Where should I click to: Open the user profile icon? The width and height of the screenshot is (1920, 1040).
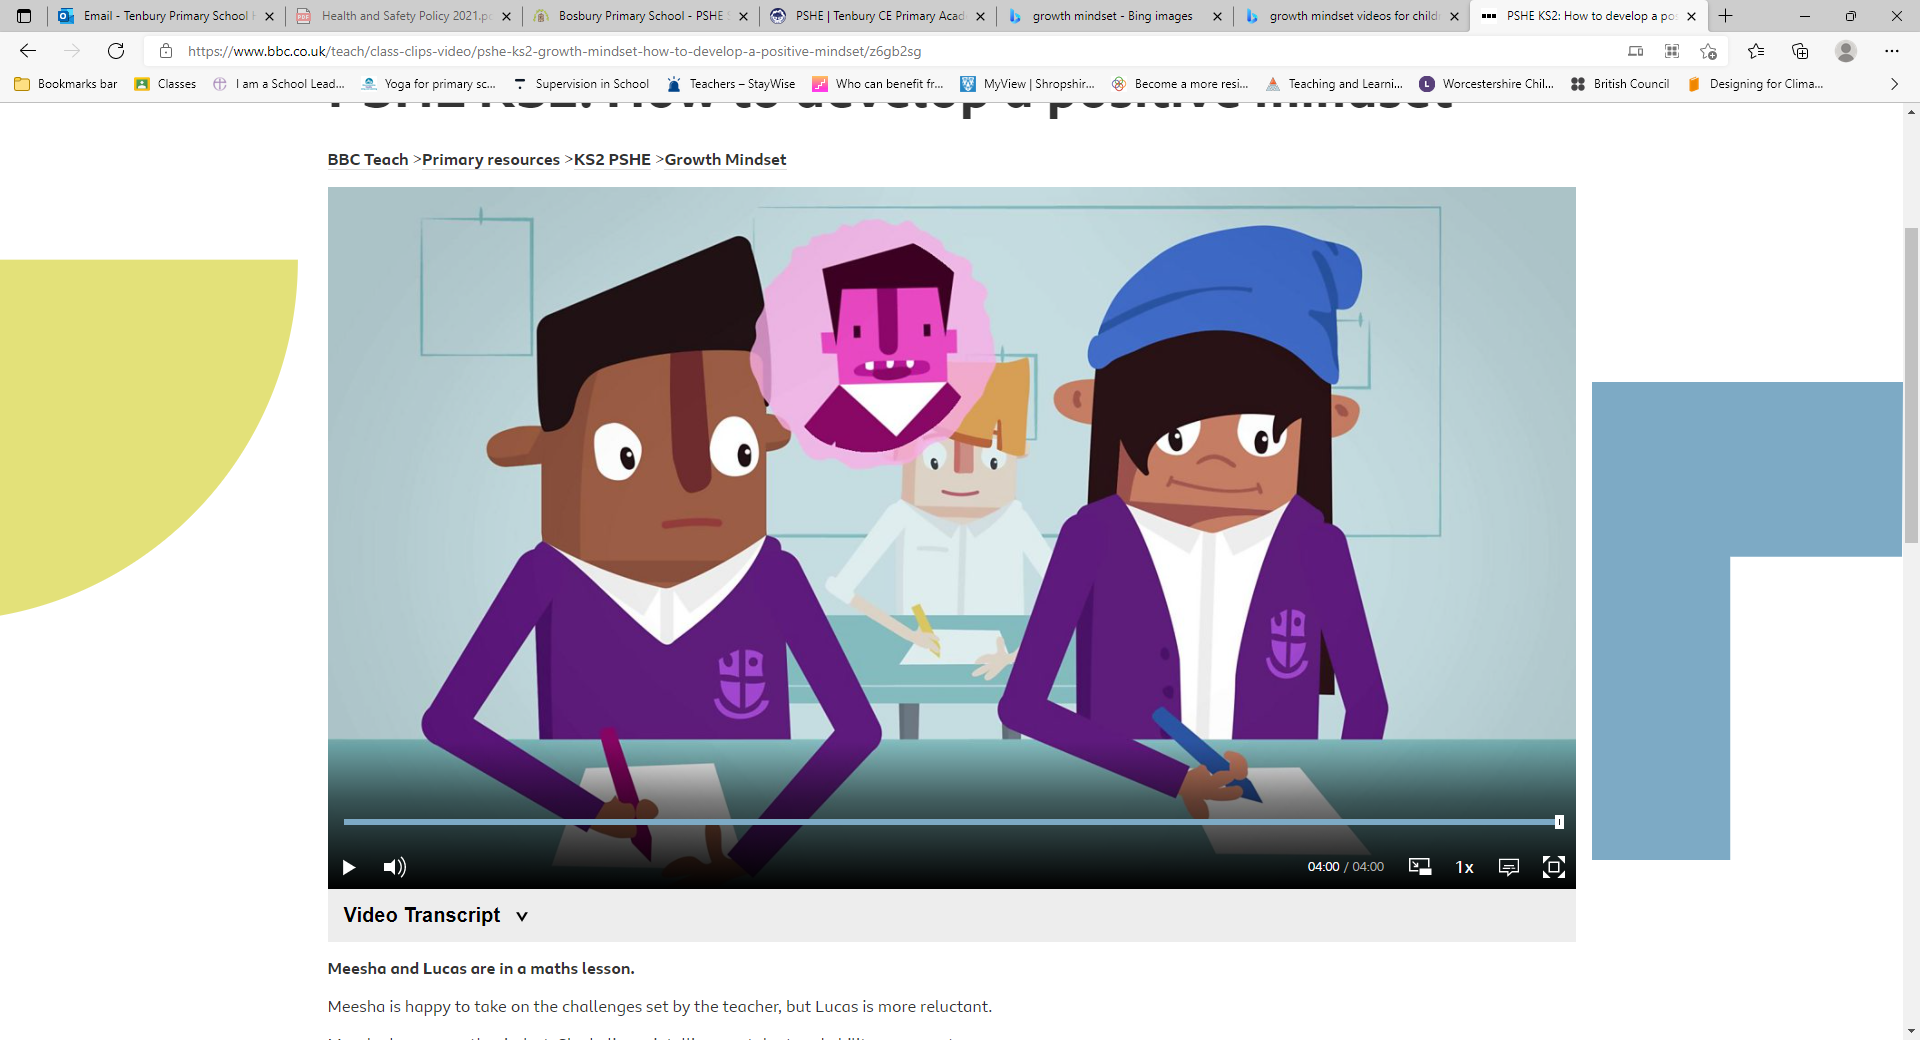click(1846, 51)
